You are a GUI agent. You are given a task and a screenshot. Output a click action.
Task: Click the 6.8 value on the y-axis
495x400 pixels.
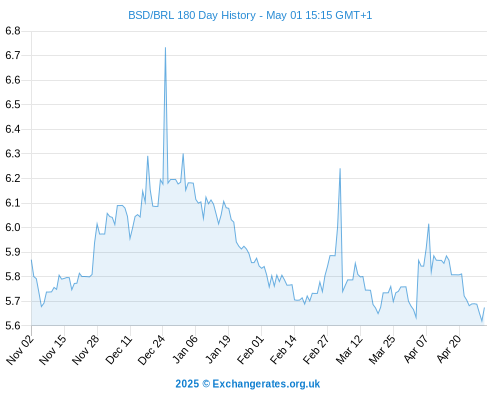pyautogui.click(x=13, y=31)
